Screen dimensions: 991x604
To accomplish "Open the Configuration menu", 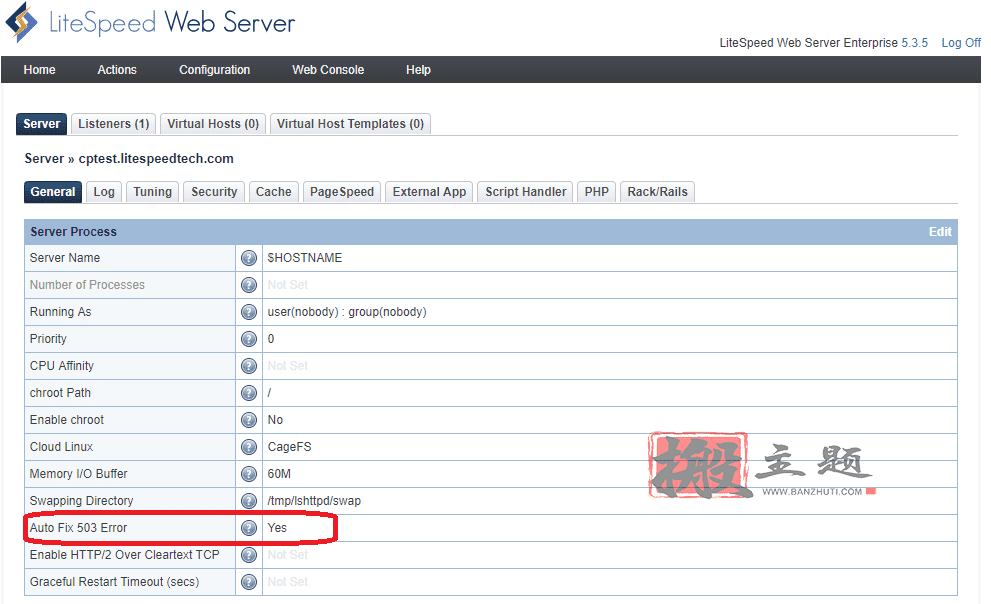I will (214, 69).
